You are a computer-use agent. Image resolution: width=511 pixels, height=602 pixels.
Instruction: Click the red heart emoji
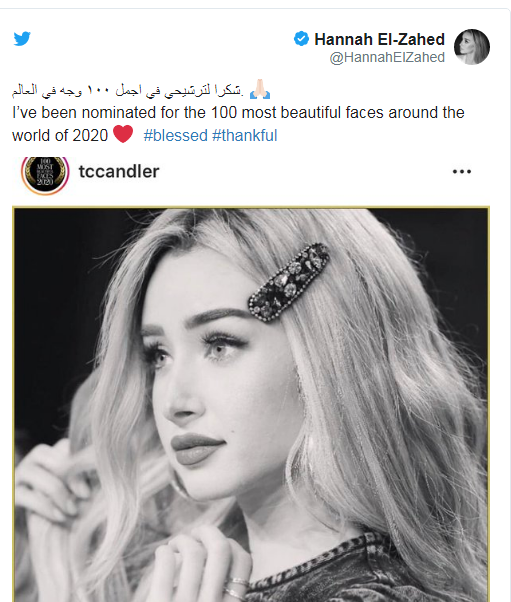point(123,134)
